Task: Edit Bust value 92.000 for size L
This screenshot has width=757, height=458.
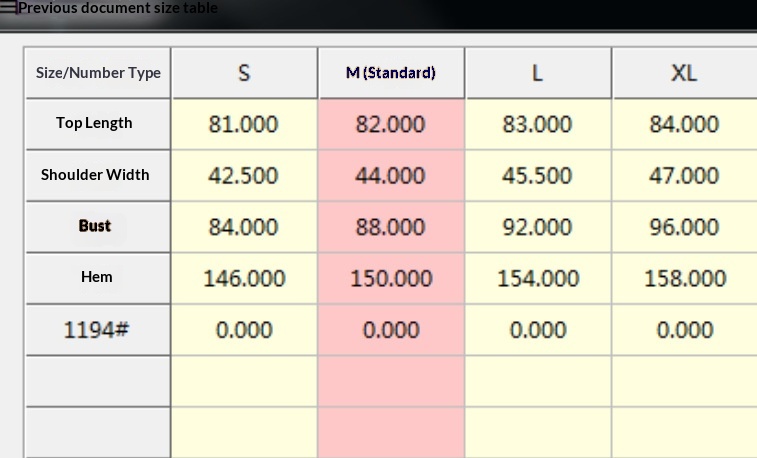Action: point(538,227)
